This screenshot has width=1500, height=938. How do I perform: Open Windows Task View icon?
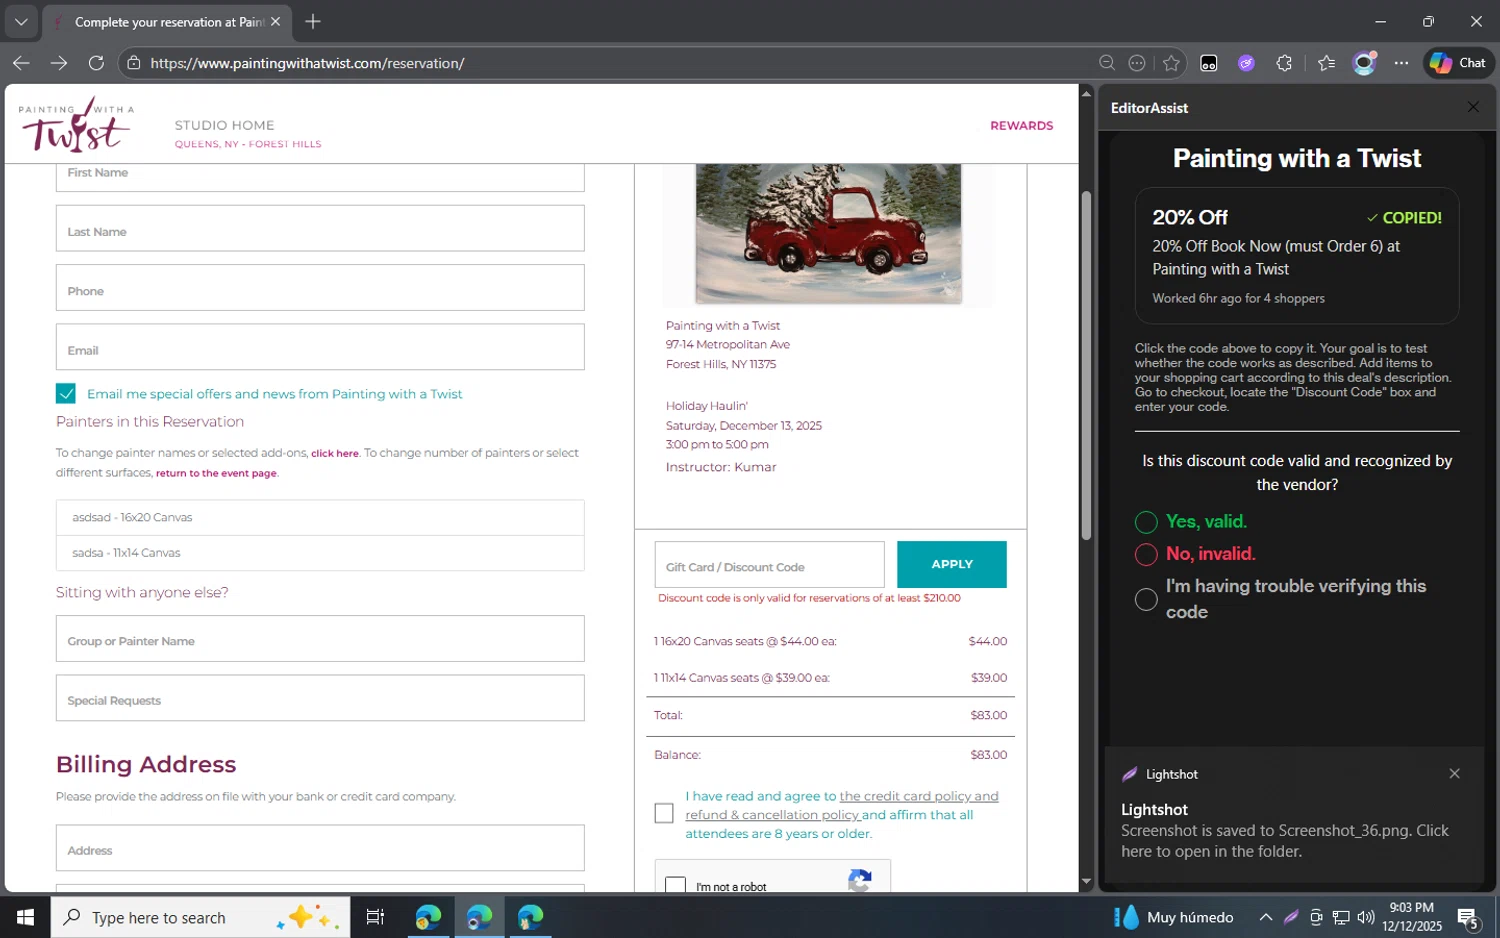click(375, 917)
